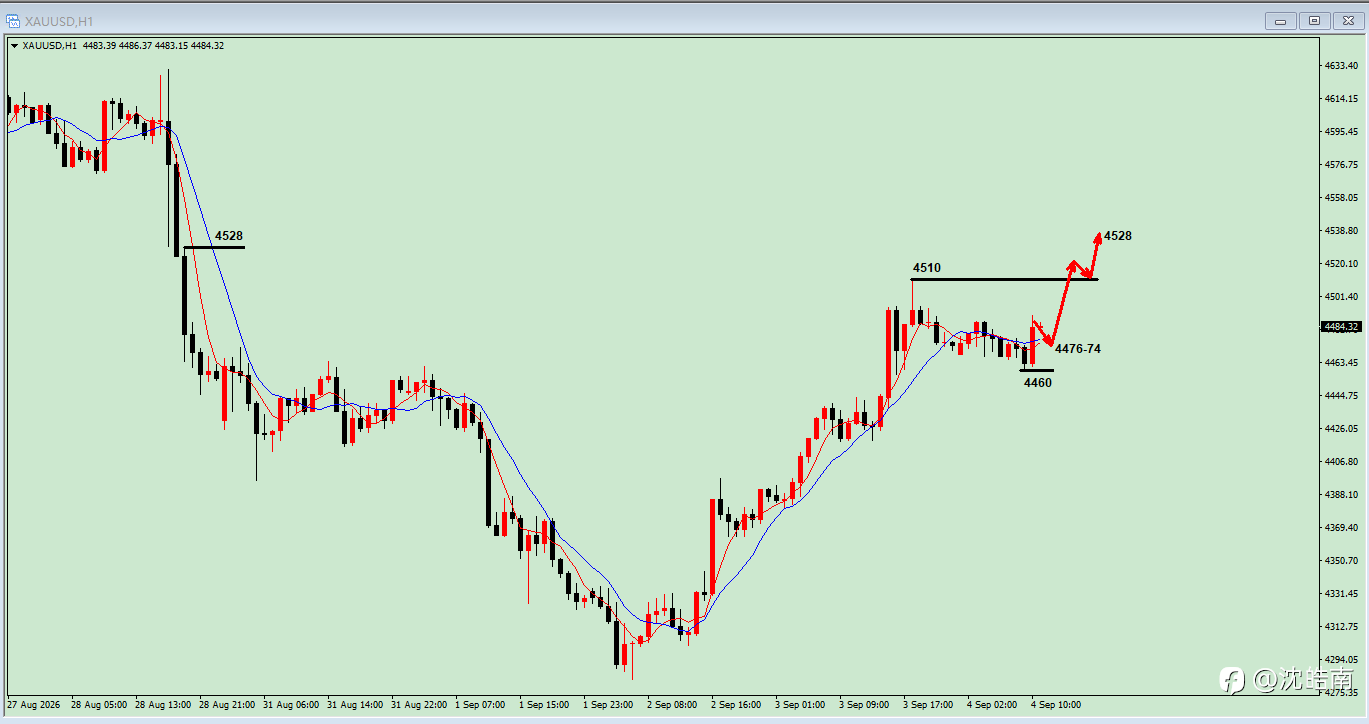Screen dimensions: 1369x724
Task: Restore the XAUUSD,H1 chart window
Action: click(x=1314, y=20)
